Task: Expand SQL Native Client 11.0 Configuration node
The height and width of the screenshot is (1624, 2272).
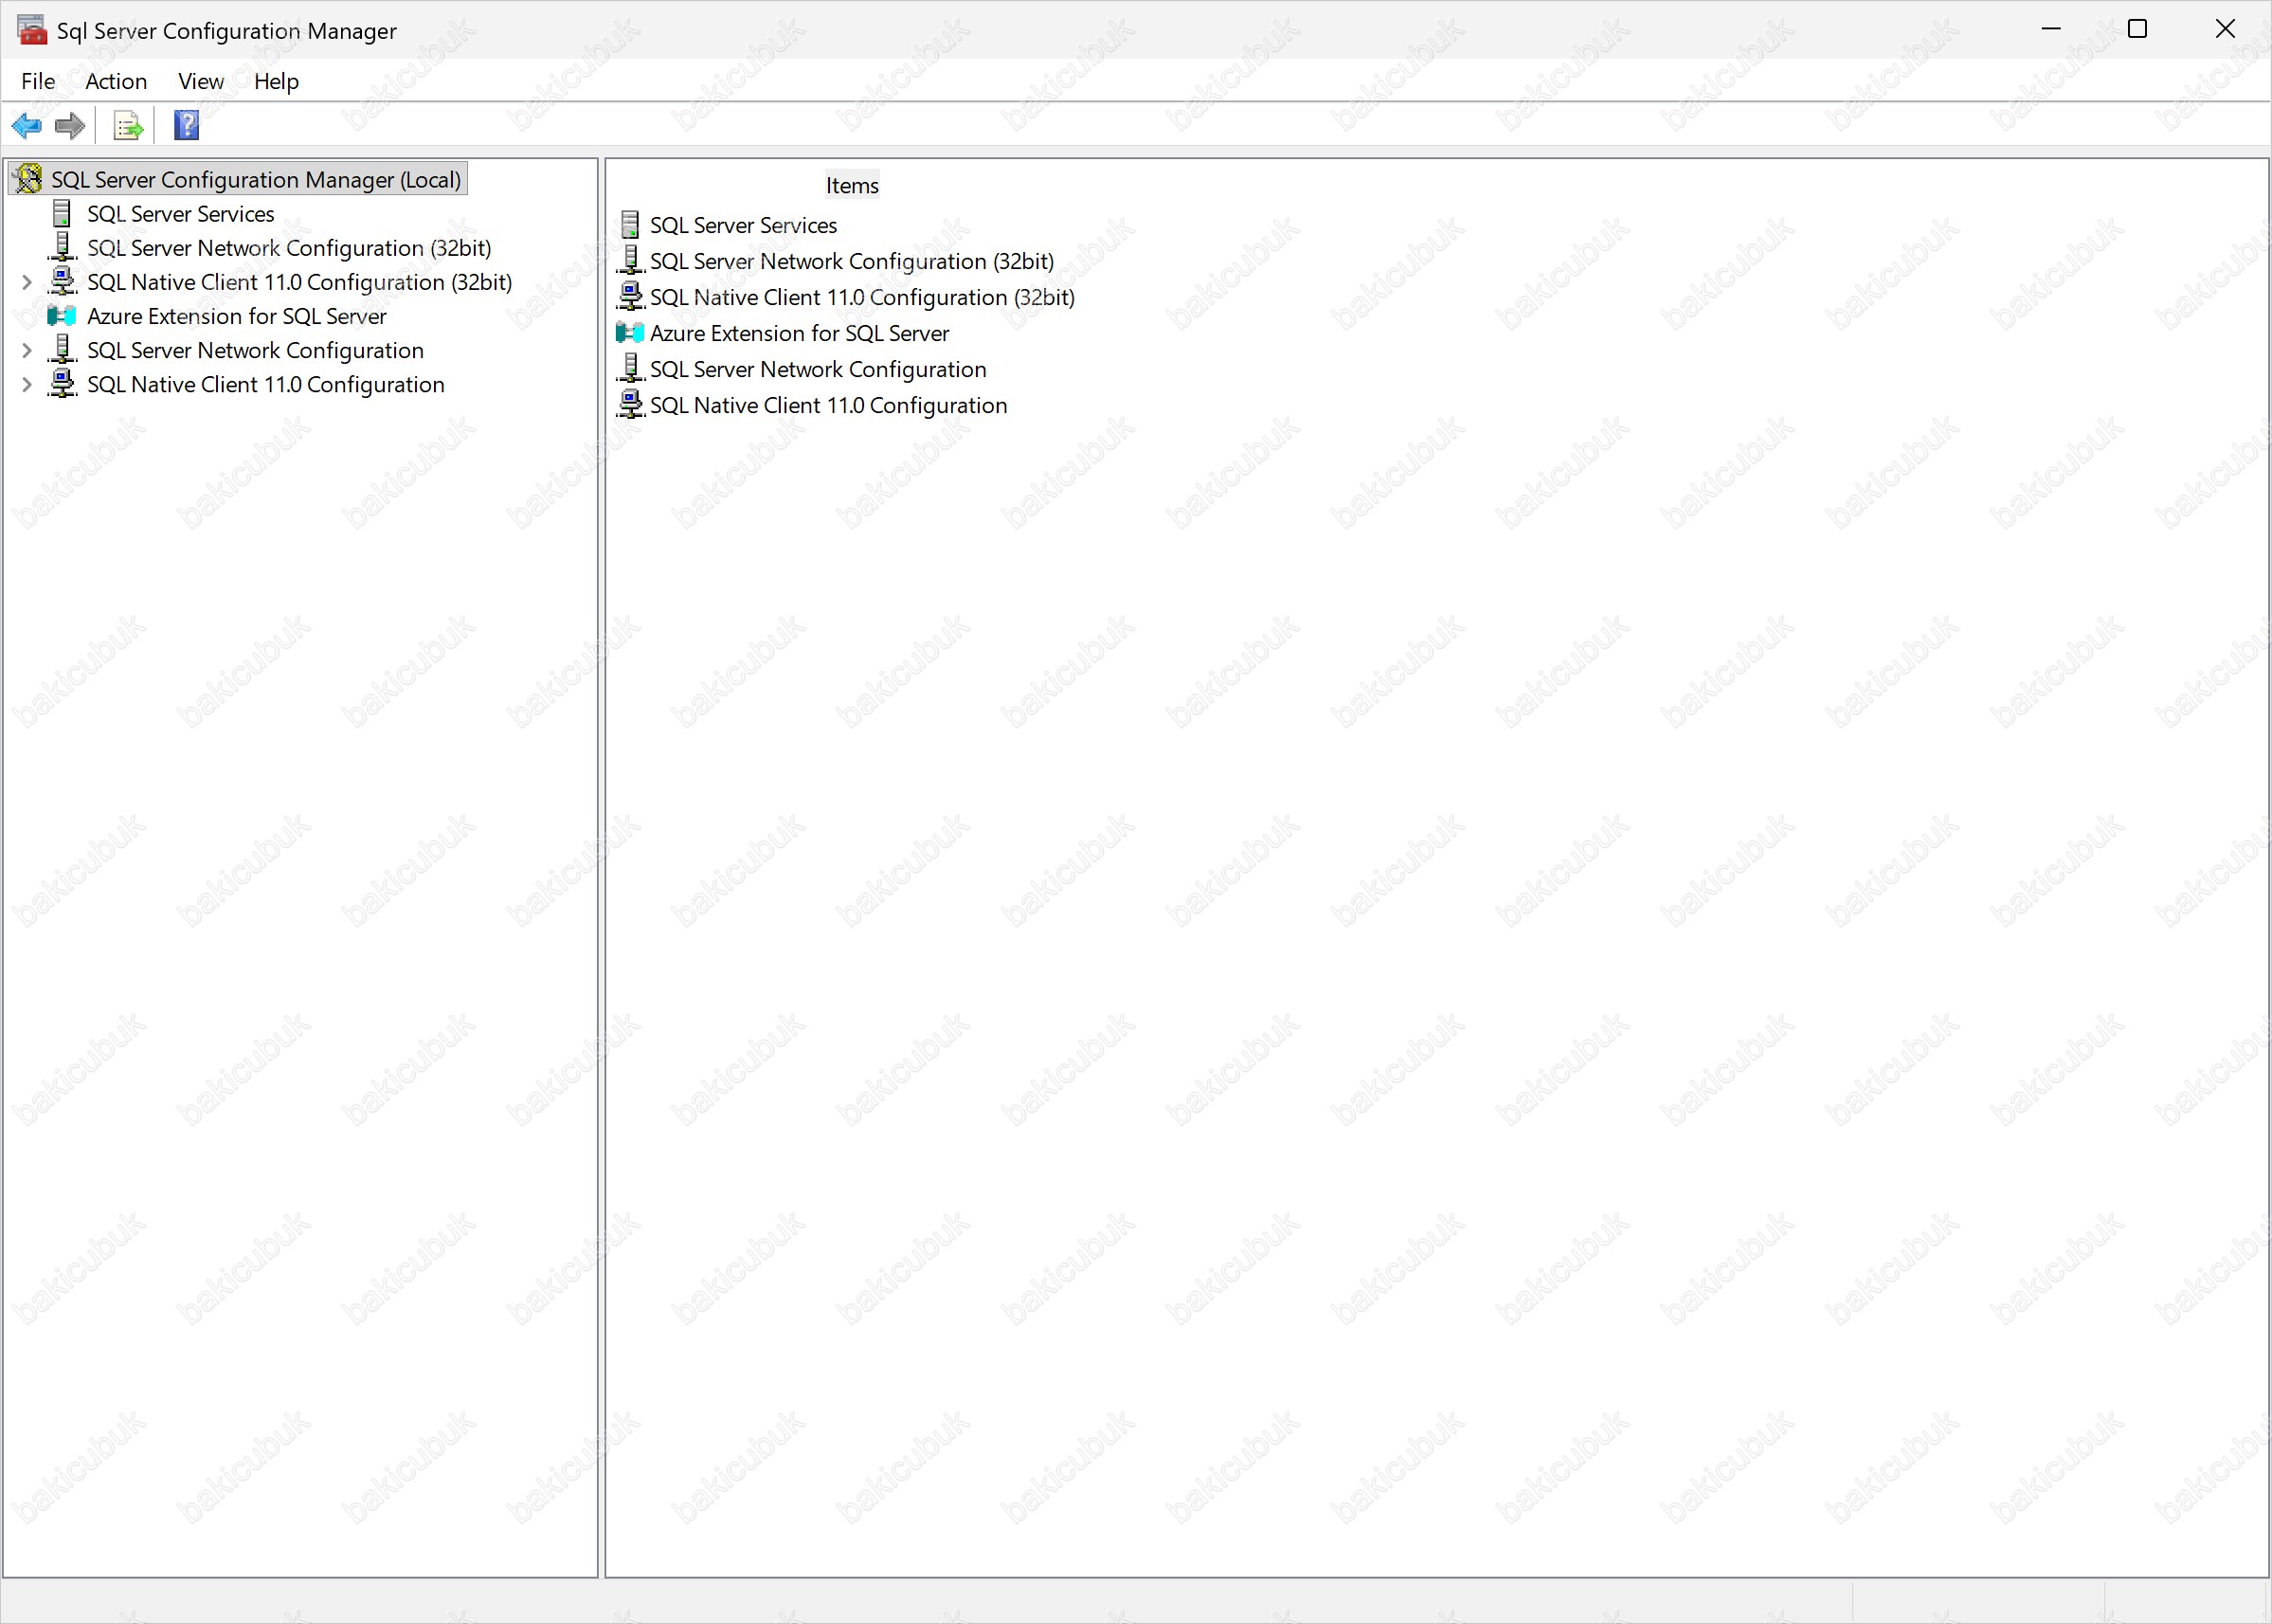Action: coord(27,385)
